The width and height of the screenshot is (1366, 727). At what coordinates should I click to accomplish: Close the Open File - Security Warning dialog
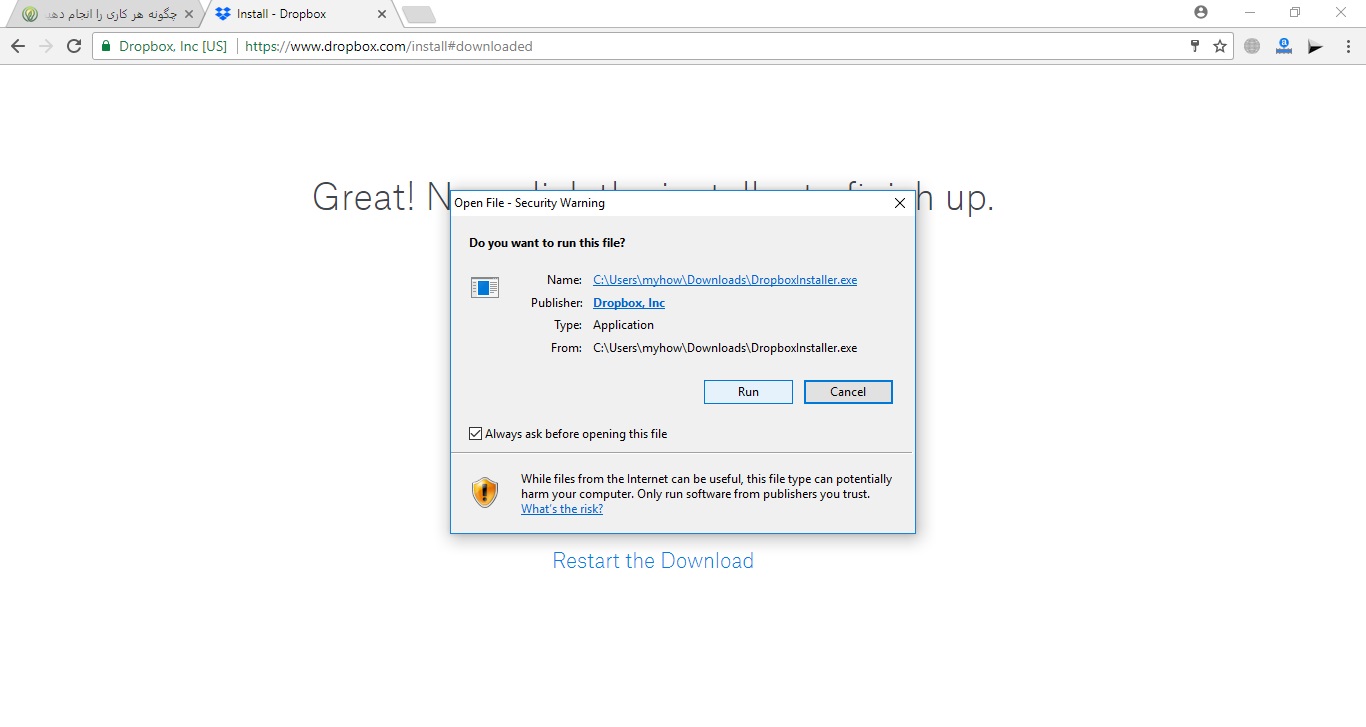pyautogui.click(x=899, y=203)
